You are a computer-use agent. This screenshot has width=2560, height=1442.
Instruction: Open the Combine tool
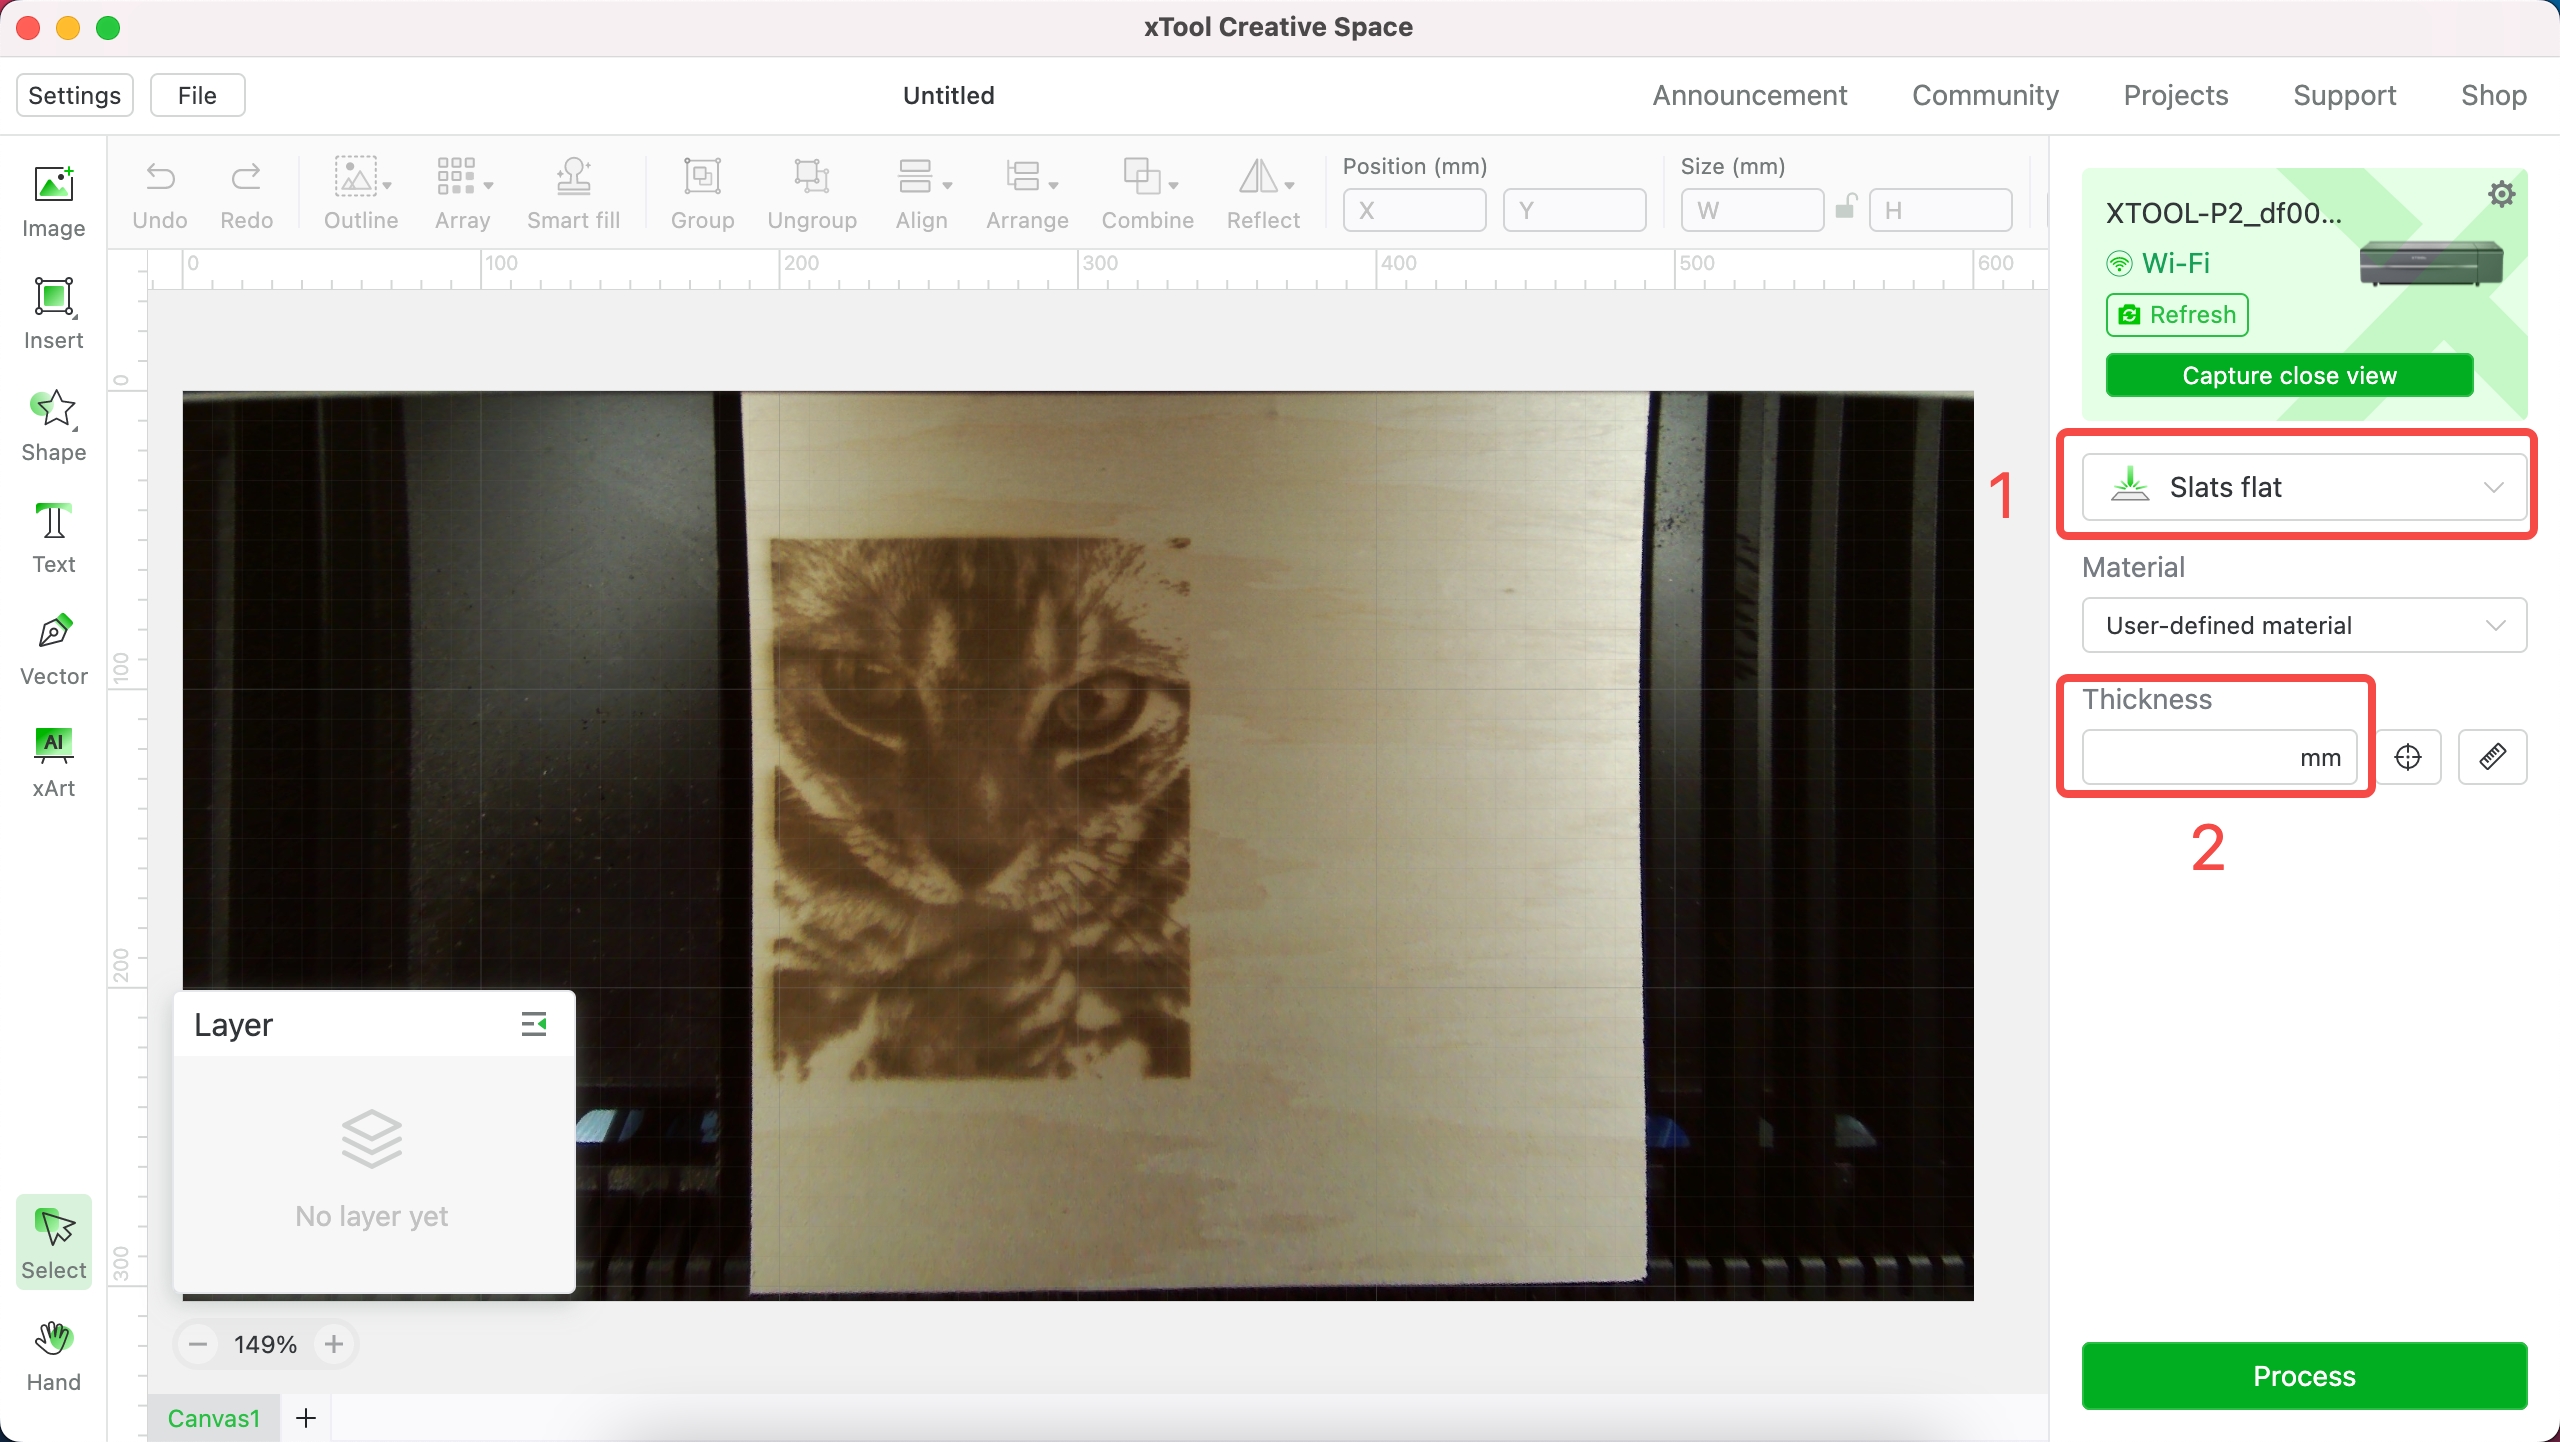1146,192
